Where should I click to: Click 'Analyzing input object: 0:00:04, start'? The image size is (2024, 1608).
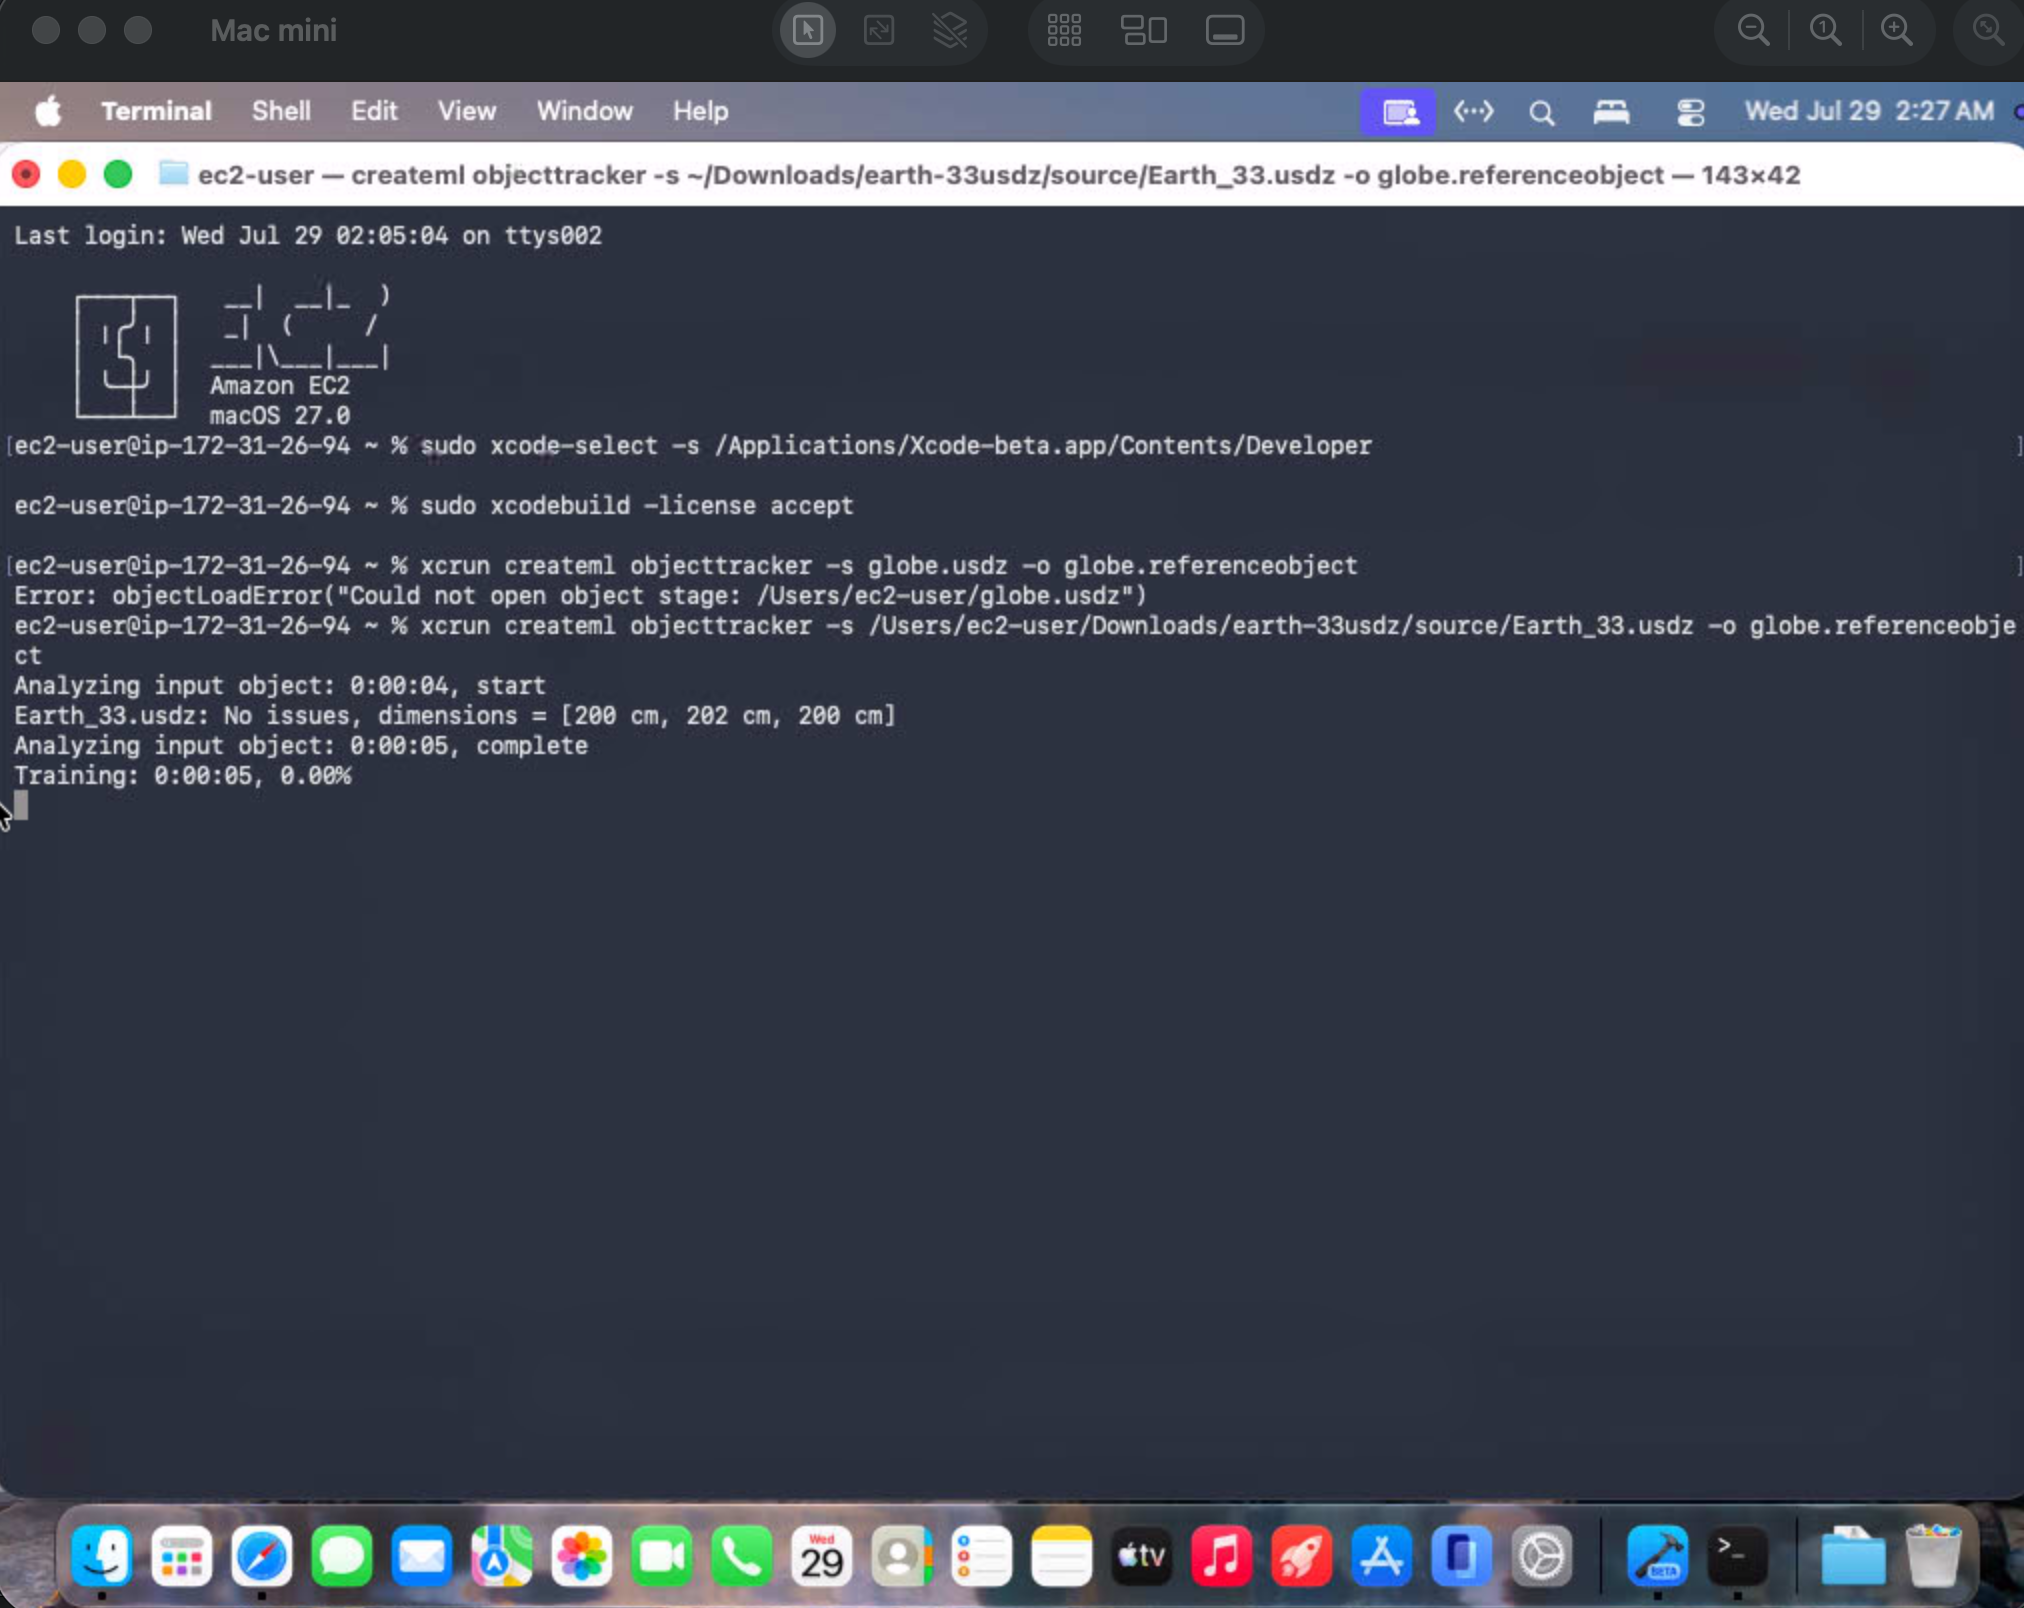(x=280, y=685)
